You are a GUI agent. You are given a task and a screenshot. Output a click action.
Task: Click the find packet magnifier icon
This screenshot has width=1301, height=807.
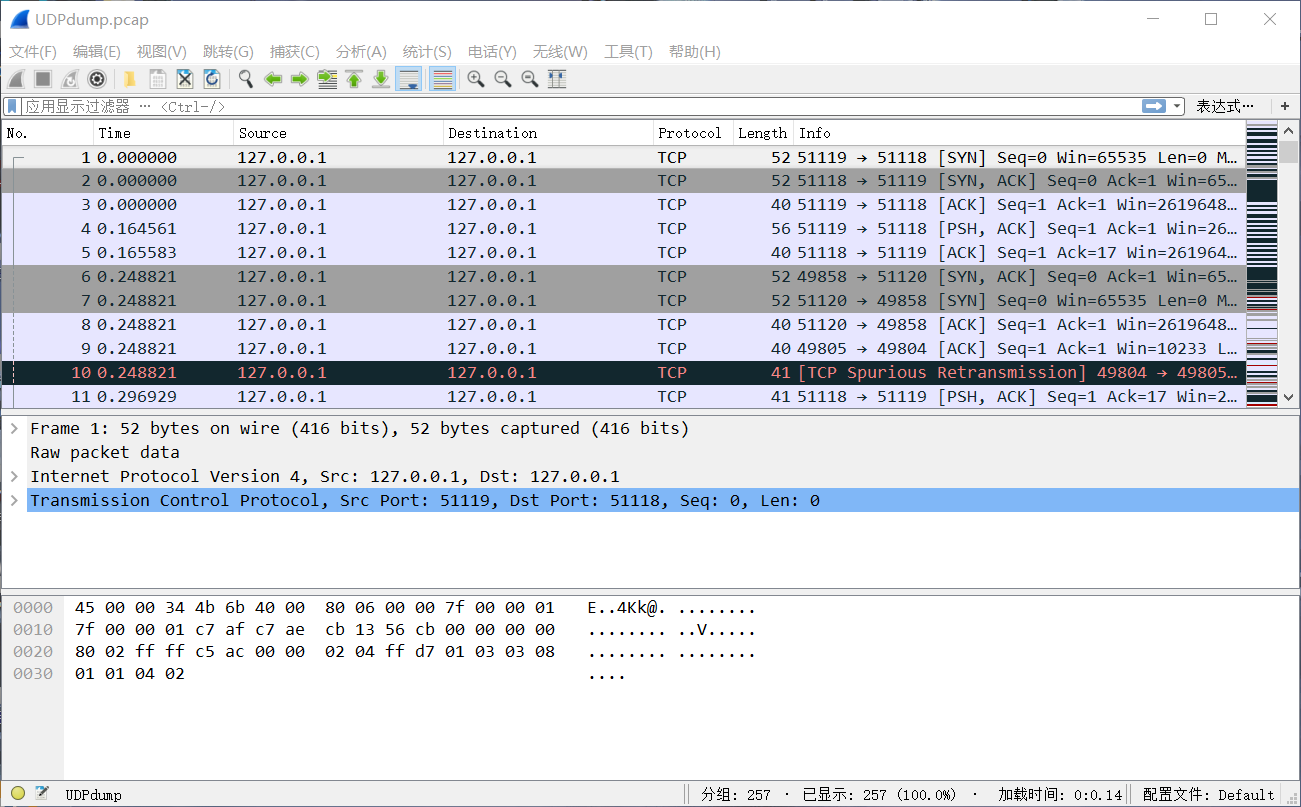tap(245, 79)
